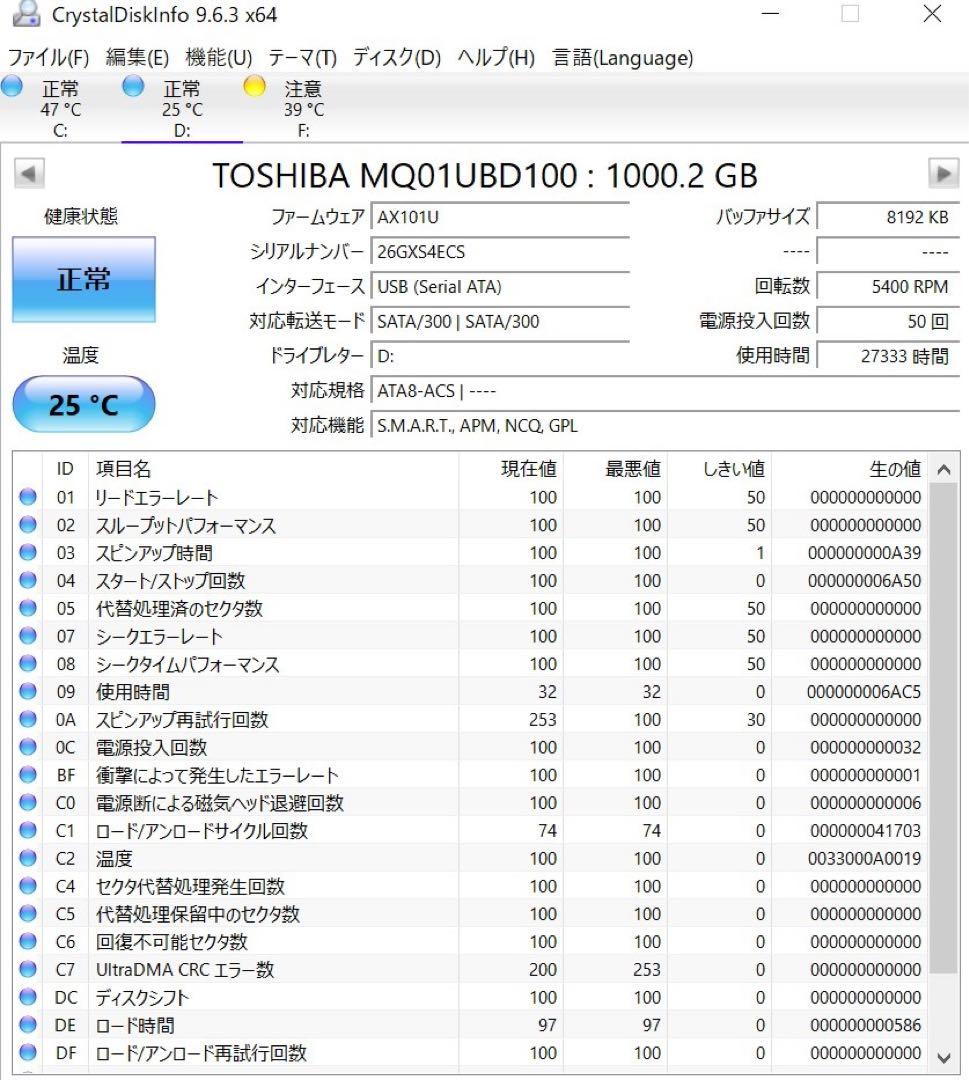Select raw value 0033000A0019 in 温度 row
The image size is (969, 1080).
click(864, 858)
